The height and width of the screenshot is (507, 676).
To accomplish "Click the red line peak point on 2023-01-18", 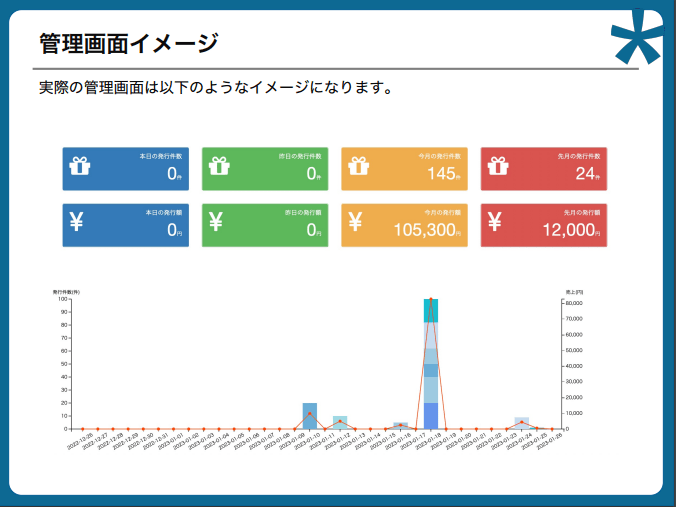I will click(431, 299).
